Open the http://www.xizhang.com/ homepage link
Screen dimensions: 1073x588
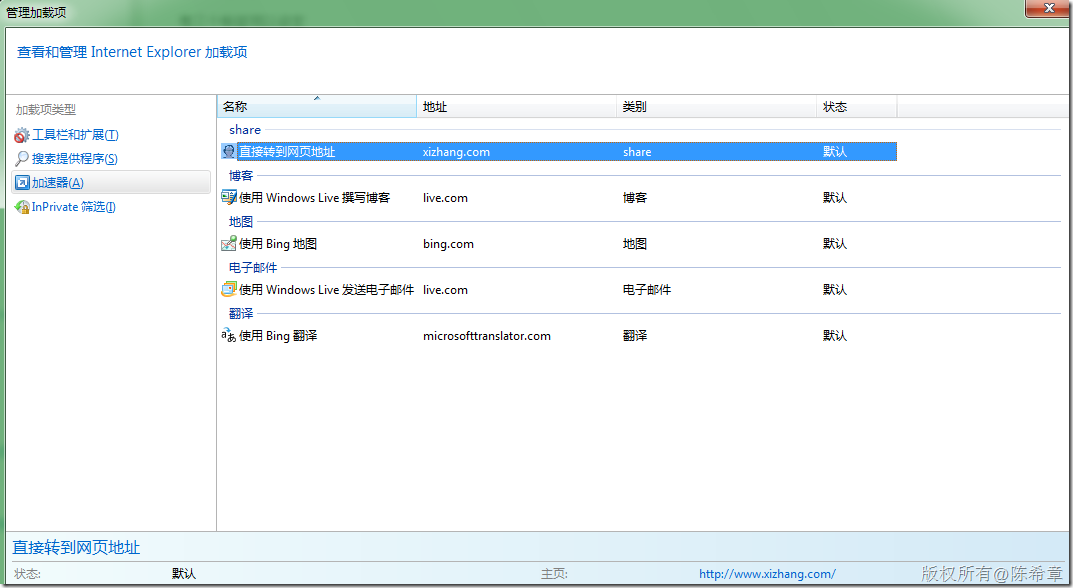click(x=767, y=574)
